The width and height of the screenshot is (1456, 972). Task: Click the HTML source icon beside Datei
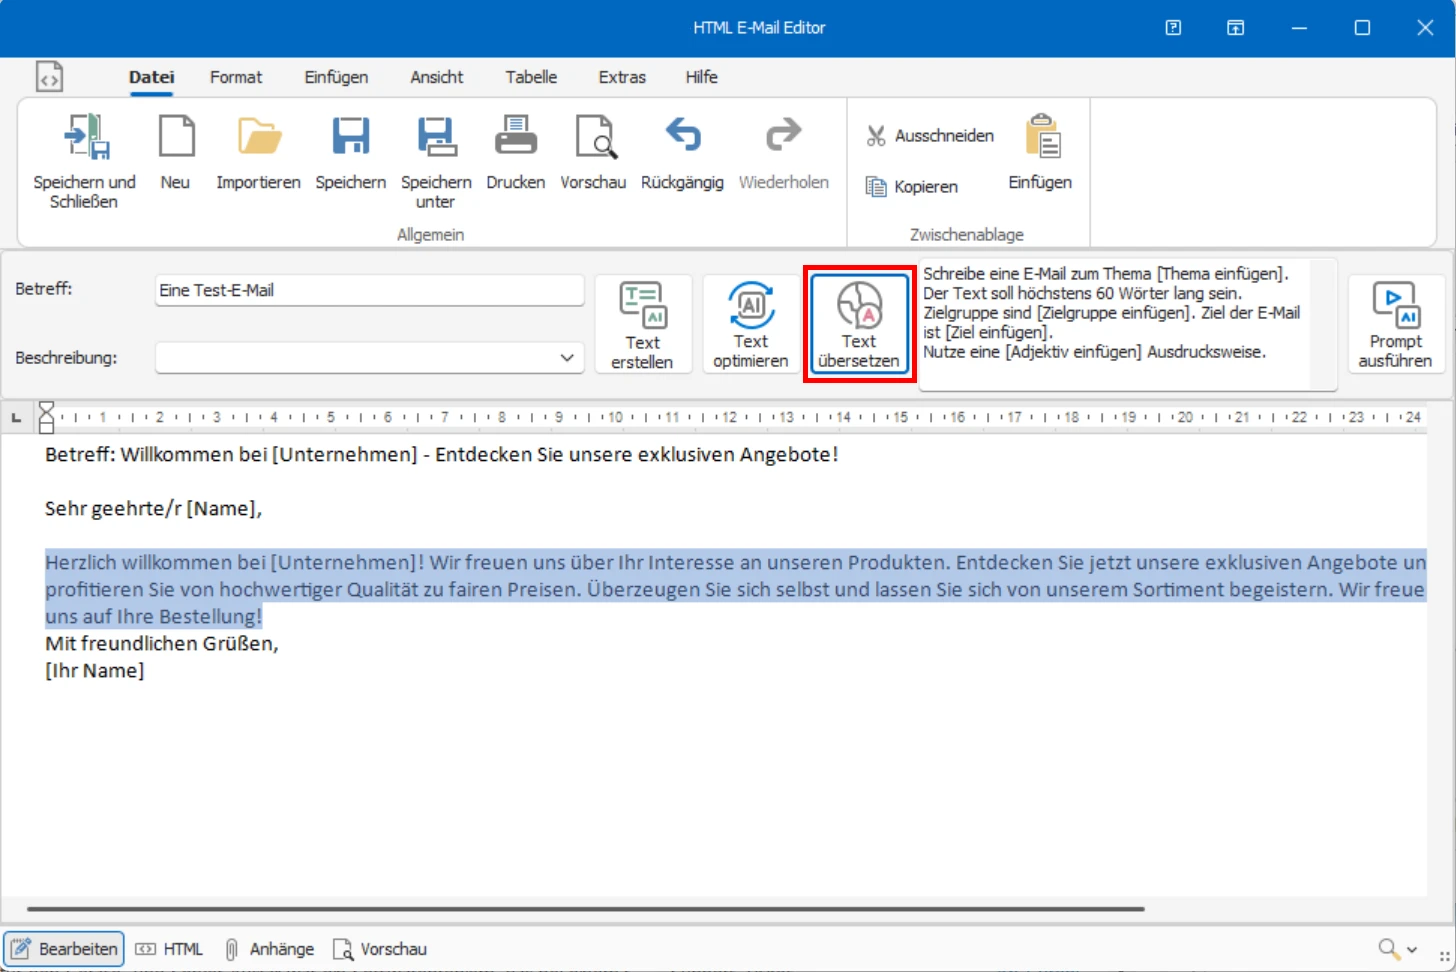pyautogui.click(x=49, y=77)
